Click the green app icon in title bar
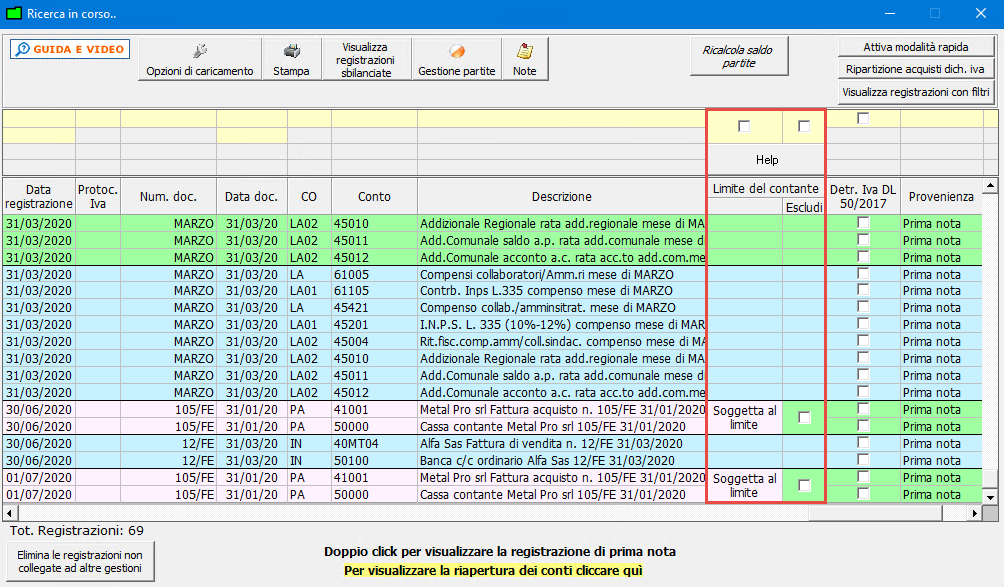 point(13,13)
